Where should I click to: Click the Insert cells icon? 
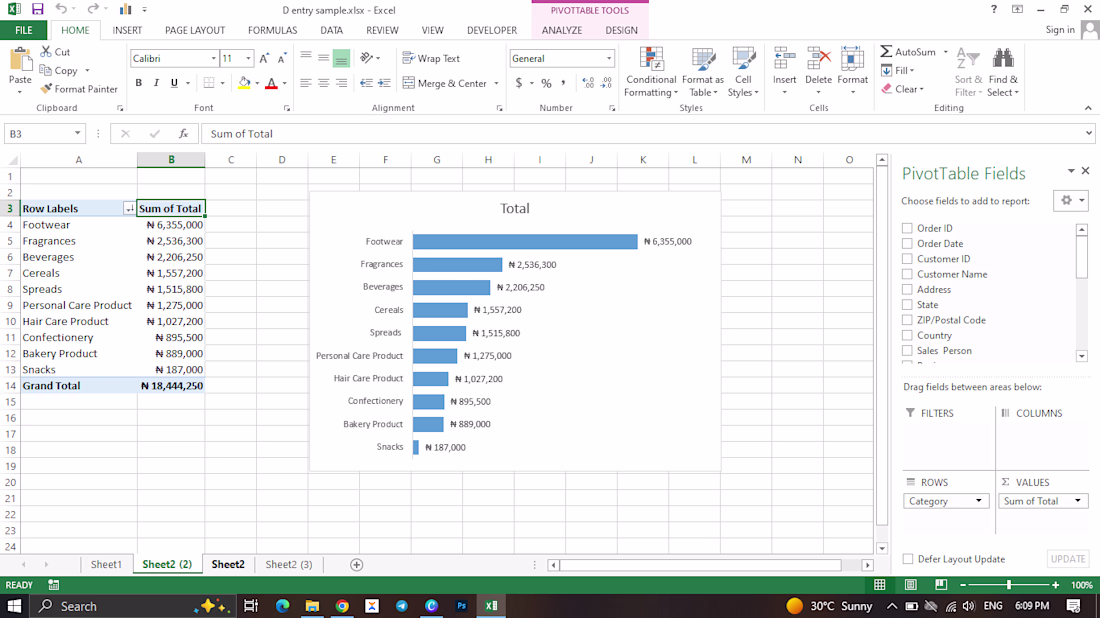pos(784,60)
